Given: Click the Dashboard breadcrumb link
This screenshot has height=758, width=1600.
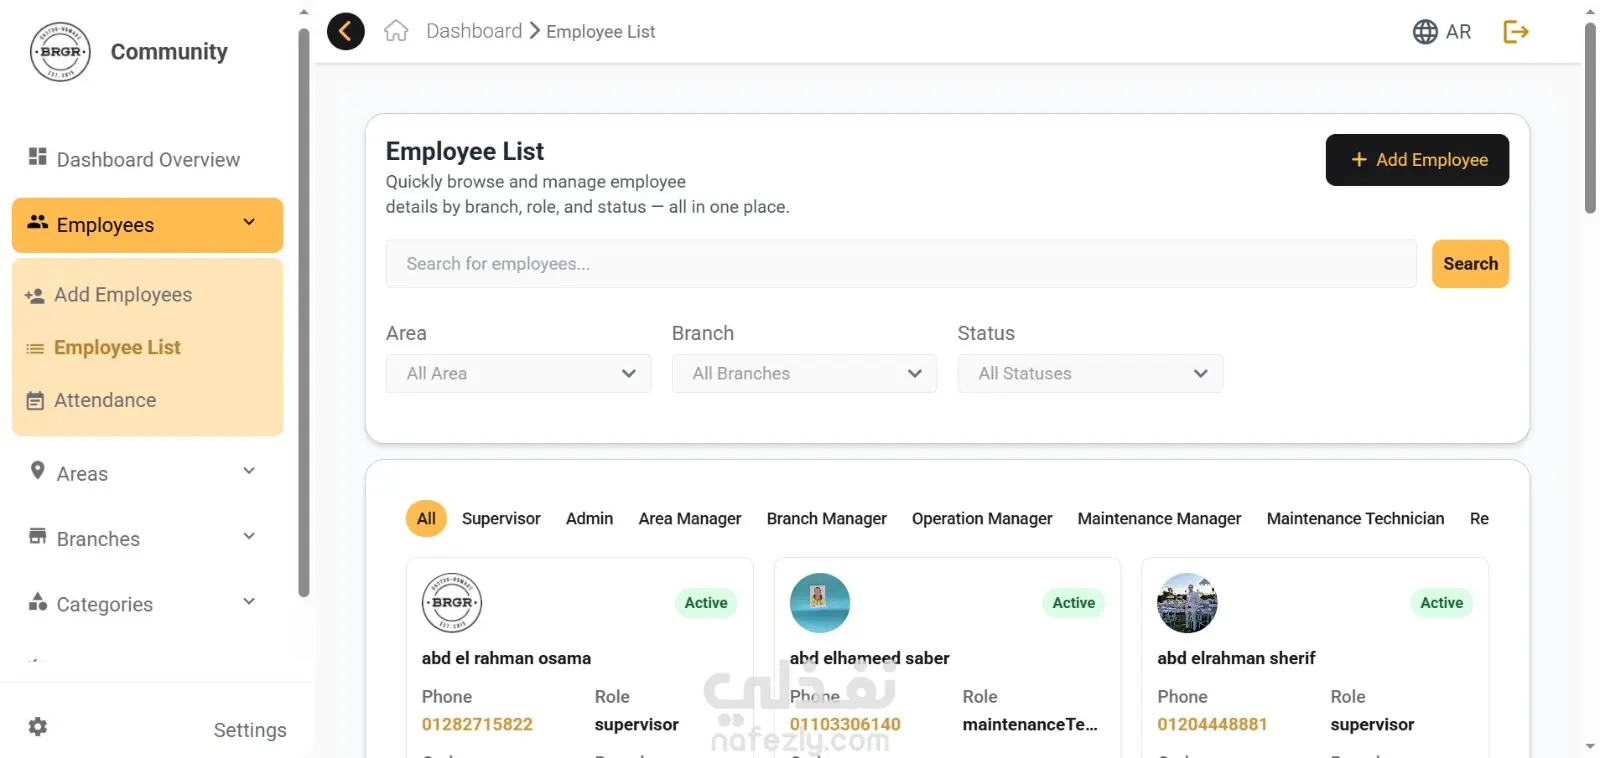Looking at the screenshot, I should (x=474, y=31).
